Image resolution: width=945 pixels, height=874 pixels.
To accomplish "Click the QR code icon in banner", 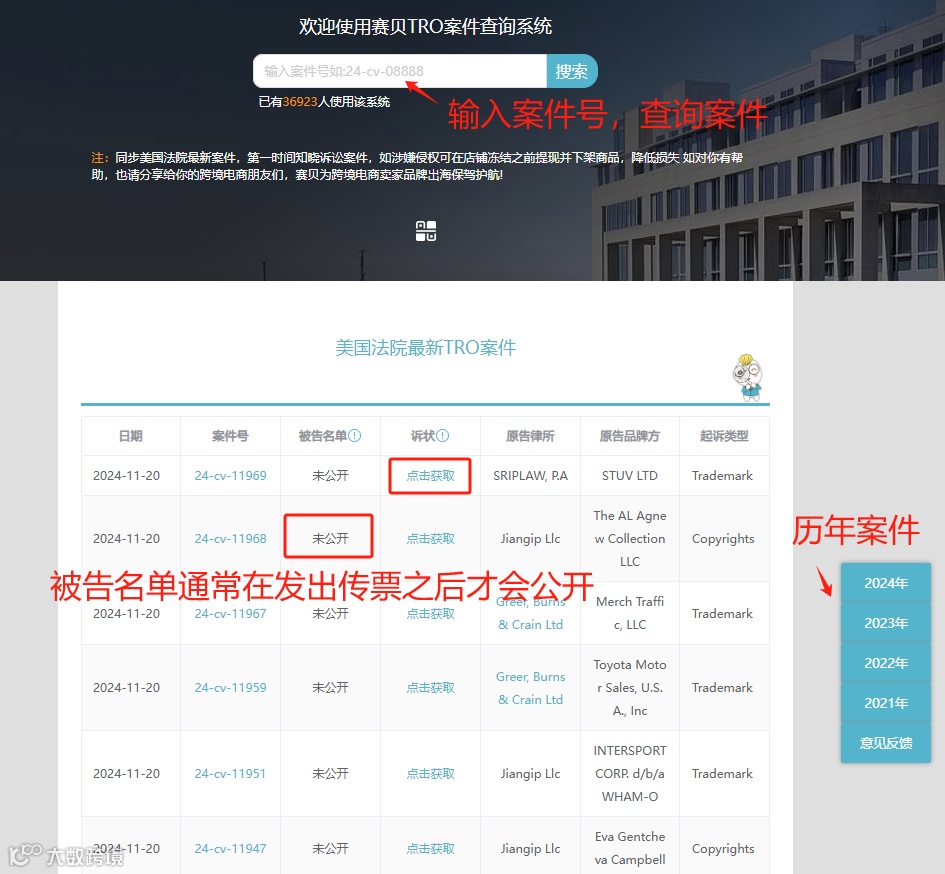I will pyautogui.click(x=425, y=231).
